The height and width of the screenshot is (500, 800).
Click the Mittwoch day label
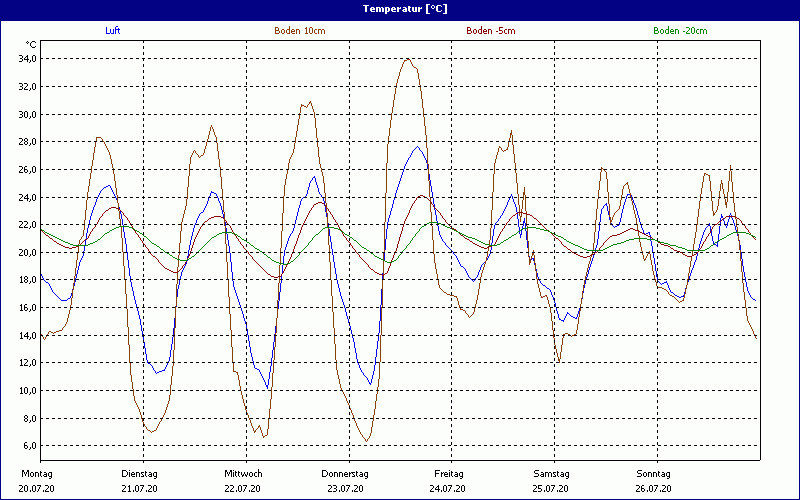tap(243, 473)
